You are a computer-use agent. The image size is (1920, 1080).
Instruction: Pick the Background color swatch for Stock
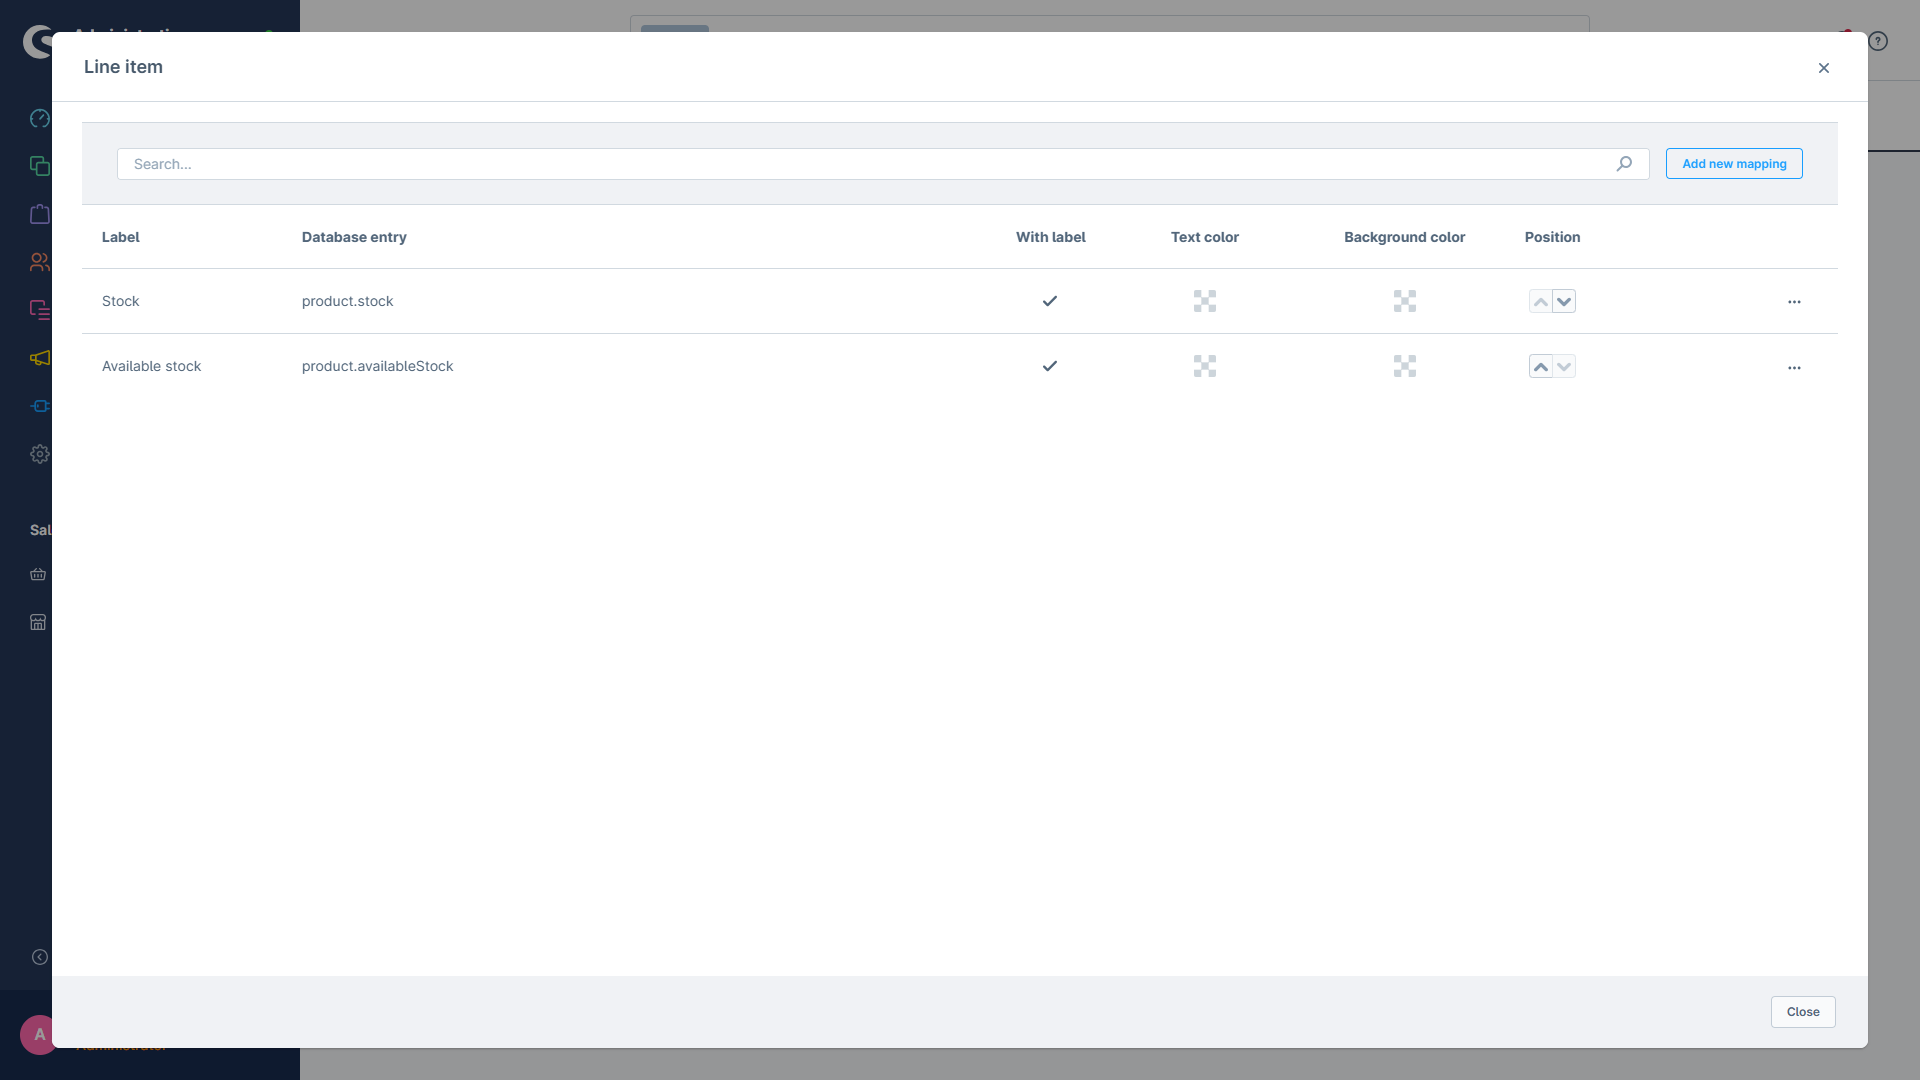[x=1405, y=301]
